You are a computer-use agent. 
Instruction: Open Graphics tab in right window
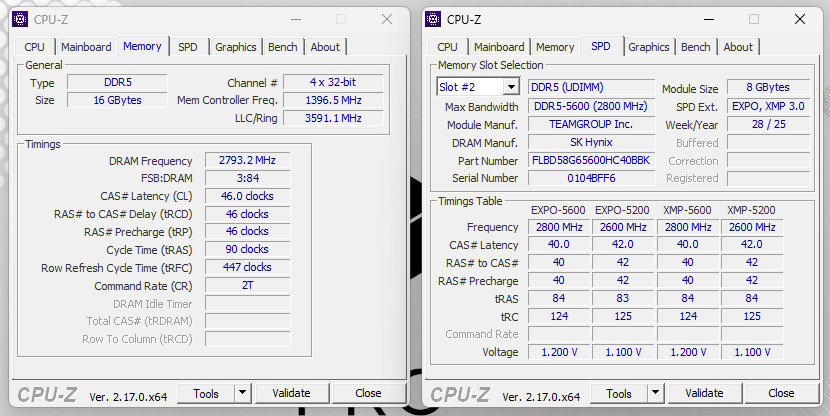648,47
